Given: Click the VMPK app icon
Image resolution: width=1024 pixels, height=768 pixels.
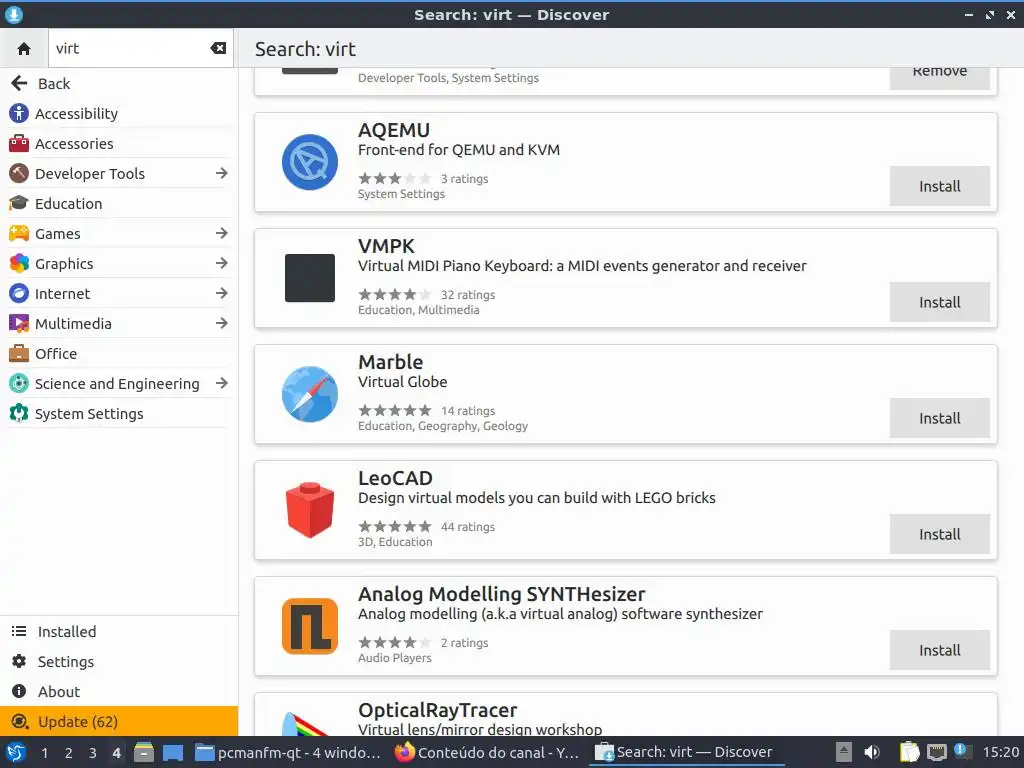Looking at the screenshot, I should tap(310, 278).
